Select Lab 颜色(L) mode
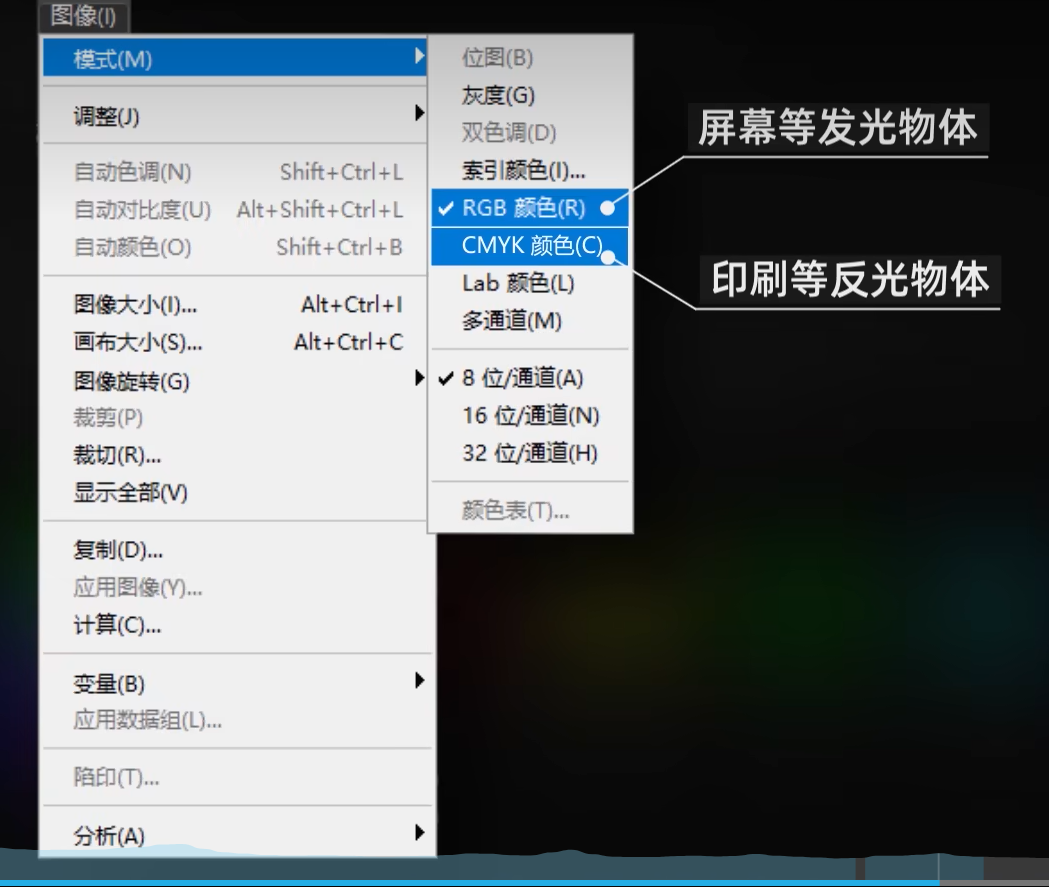This screenshot has height=887, width=1049. [x=518, y=283]
